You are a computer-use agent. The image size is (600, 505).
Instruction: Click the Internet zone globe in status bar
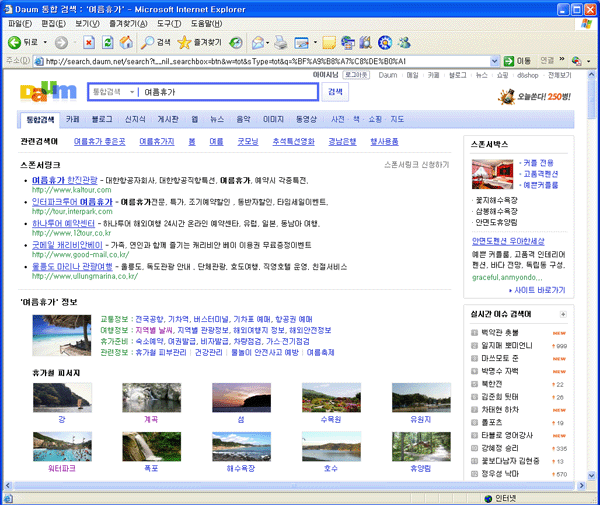point(488,498)
